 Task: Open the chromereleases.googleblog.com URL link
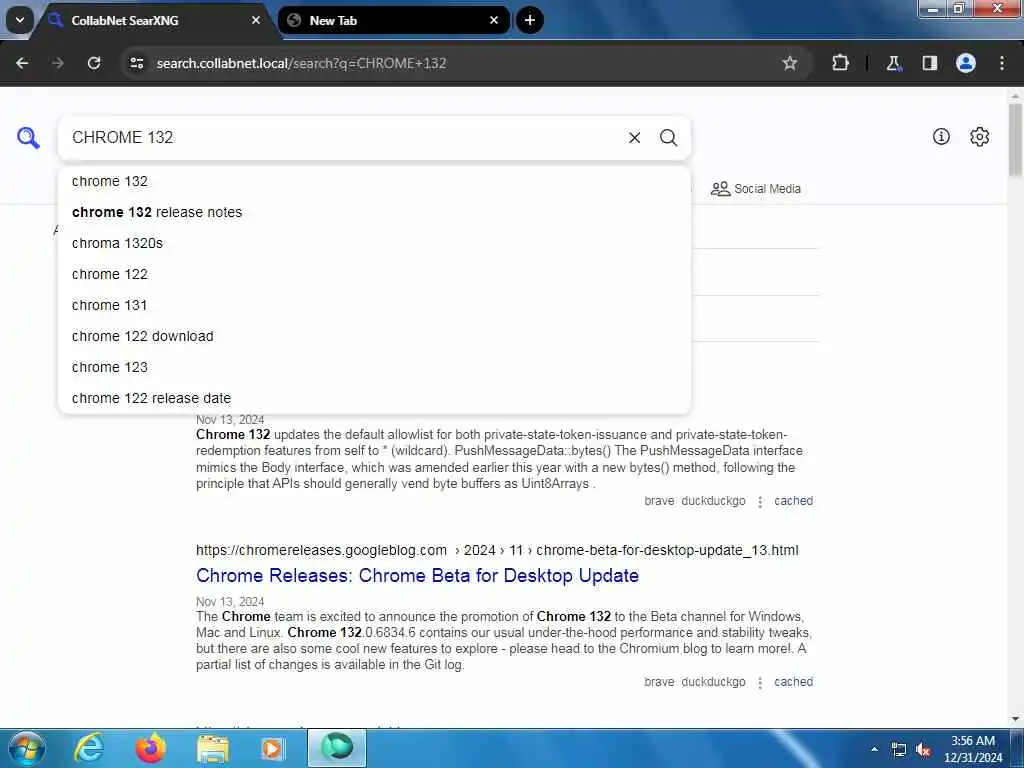(x=497, y=551)
